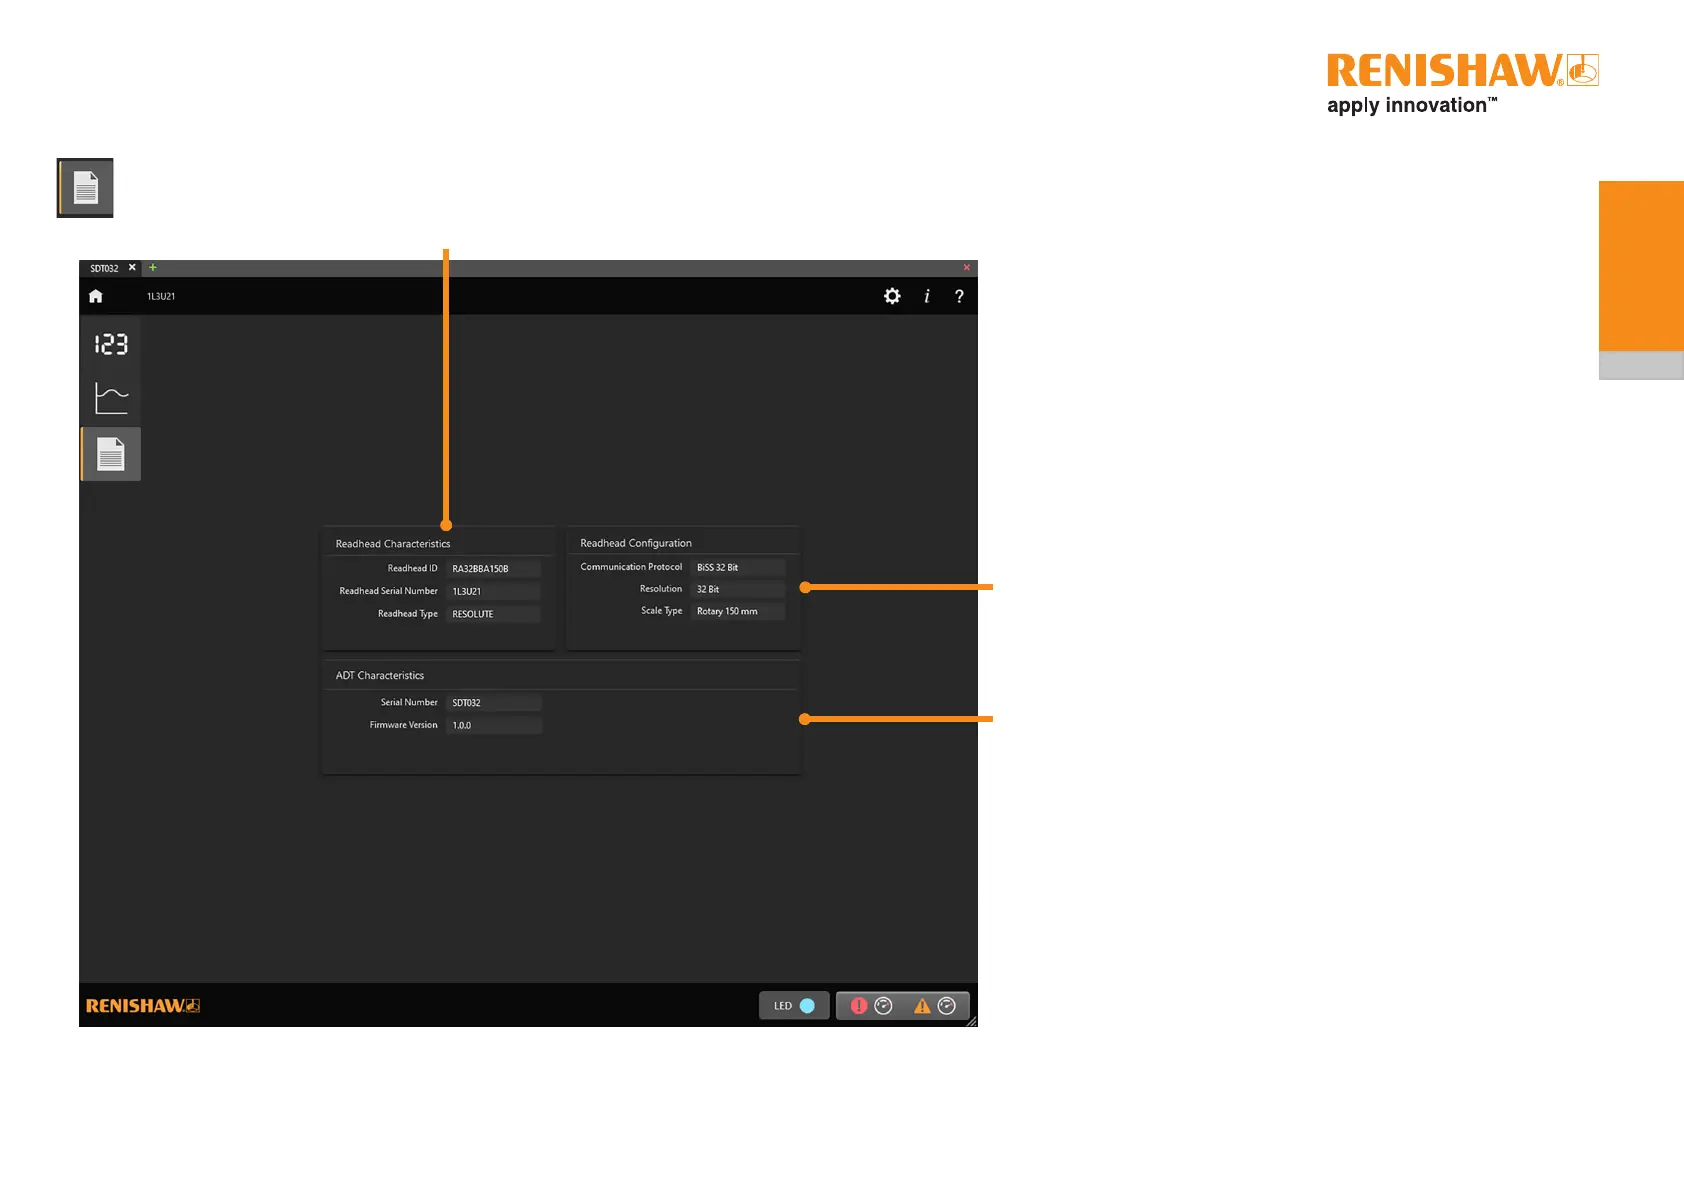
Task: Open the signal graph view in sidebar
Action: click(x=111, y=398)
